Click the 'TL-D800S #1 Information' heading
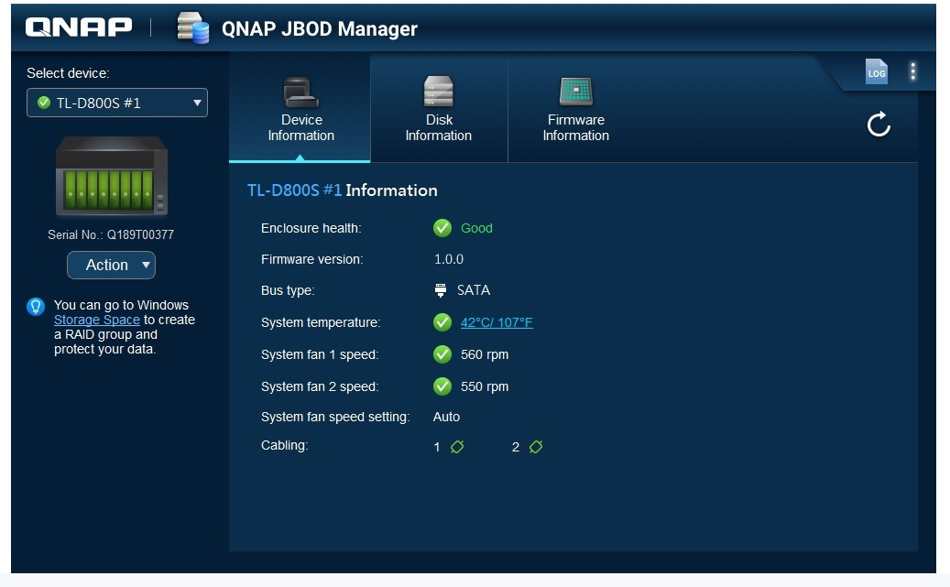Screen dimensions: 950x587 click(x=342, y=190)
